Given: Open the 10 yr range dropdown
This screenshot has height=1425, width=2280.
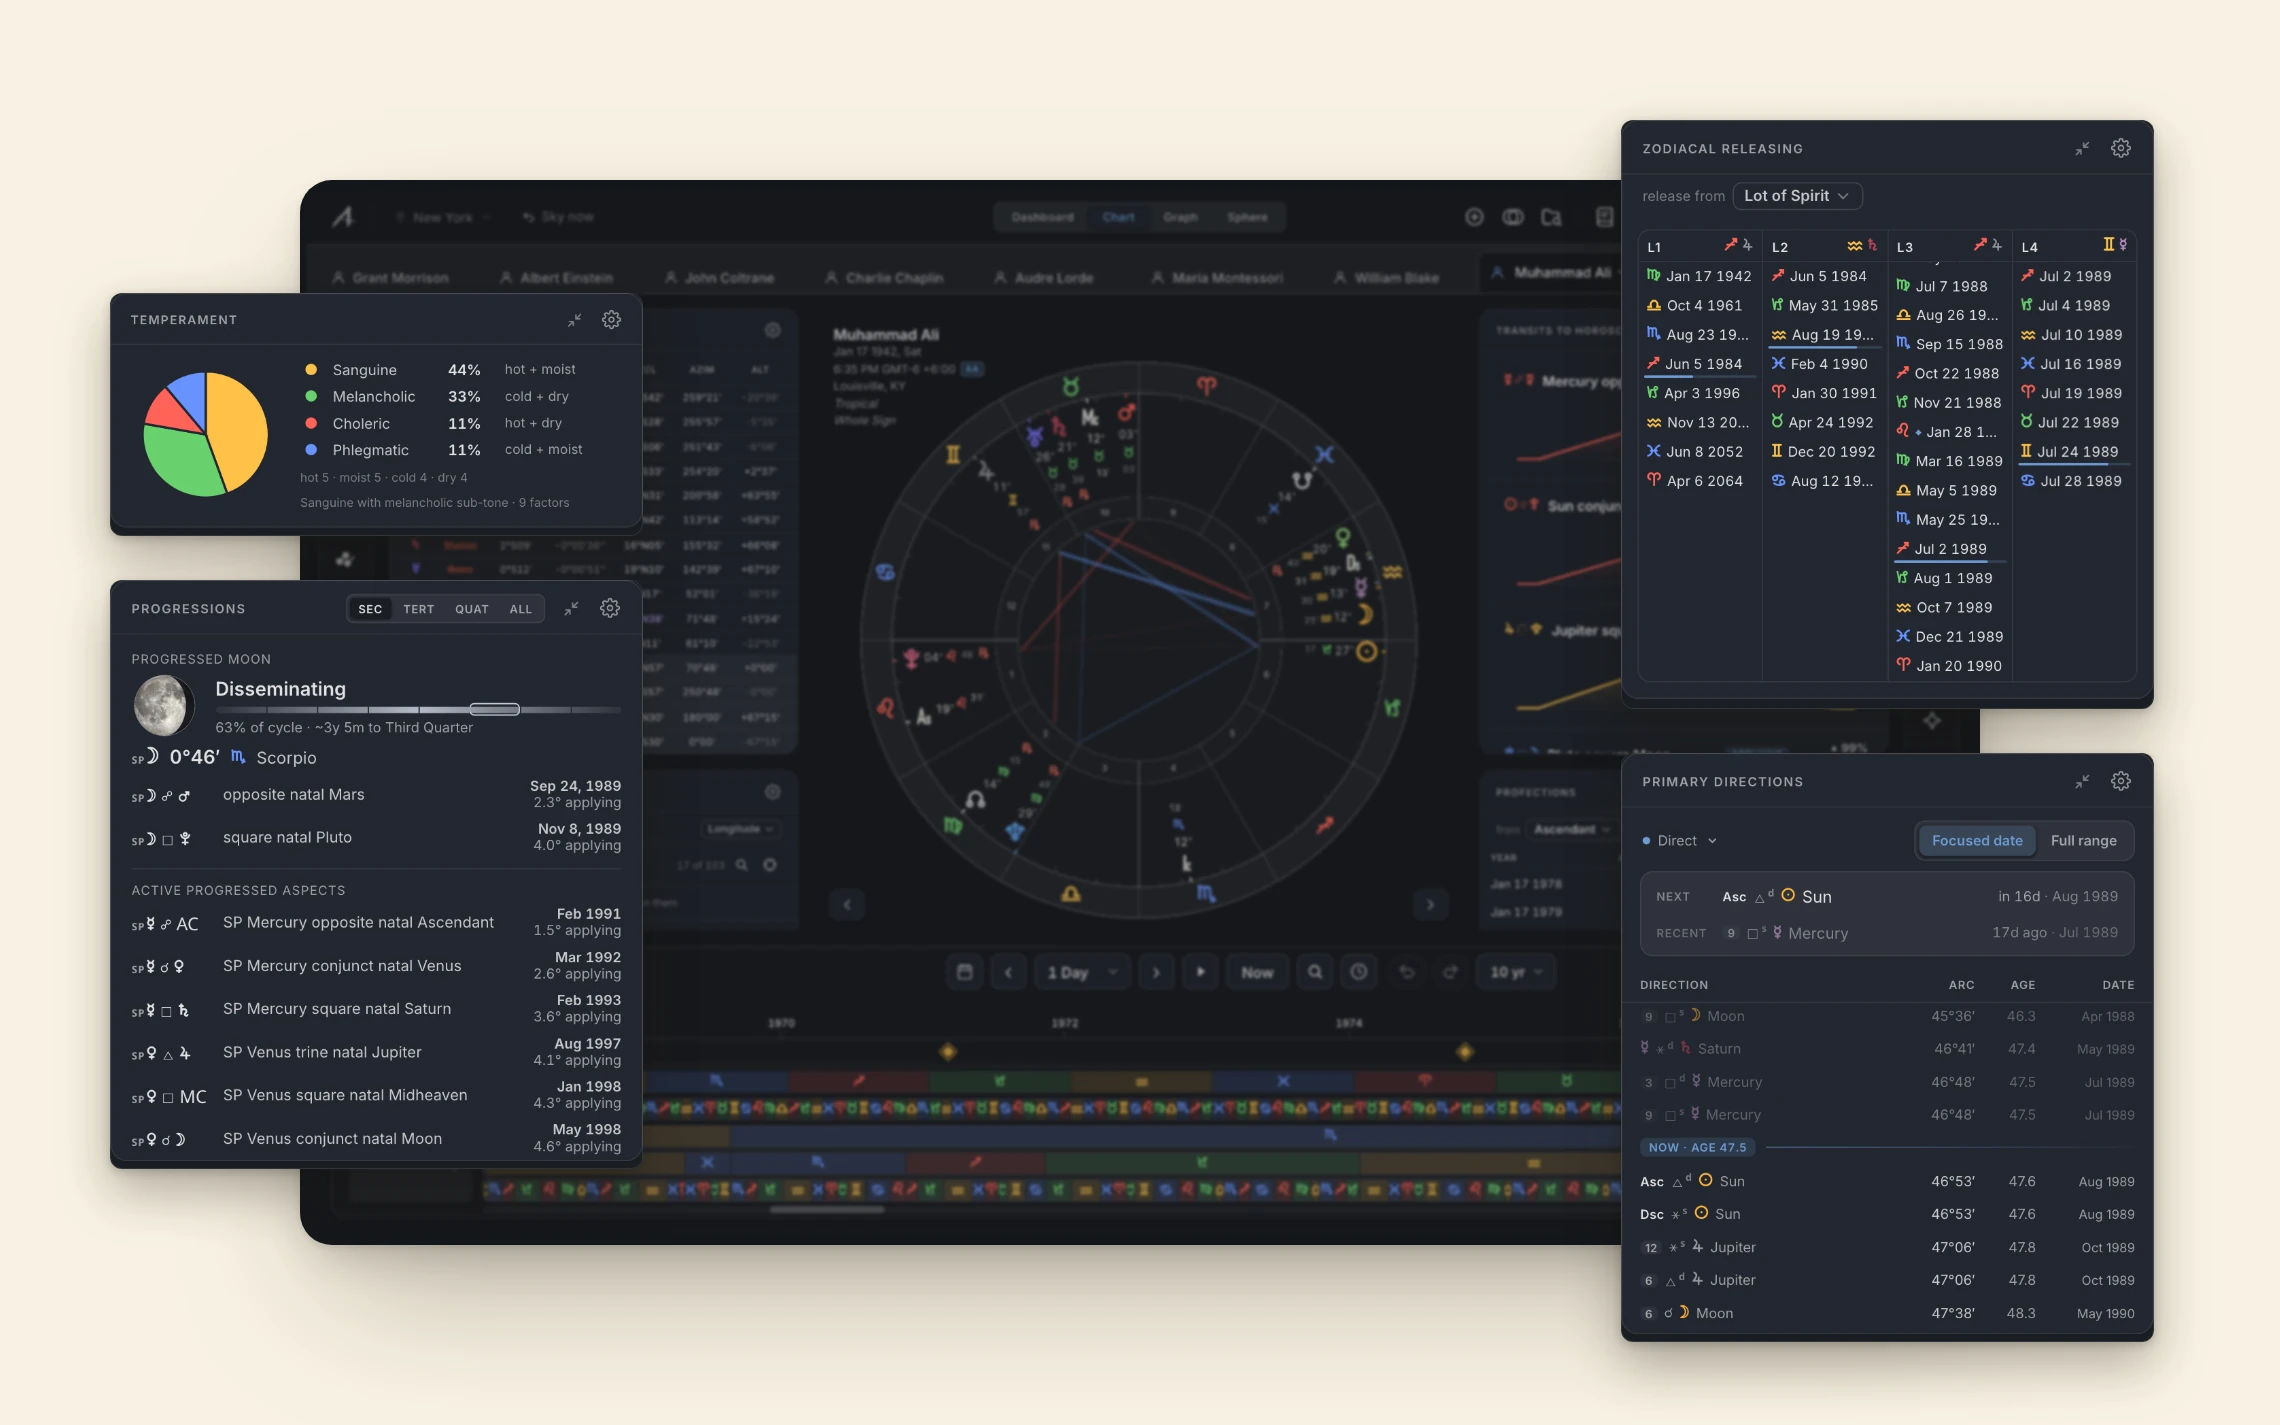Looking at the screenshot, I should point(1517,972).
